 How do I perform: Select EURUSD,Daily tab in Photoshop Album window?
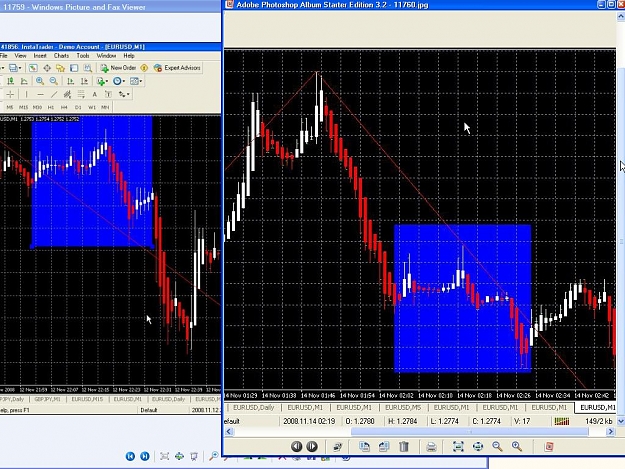click(x=254, y=408)
